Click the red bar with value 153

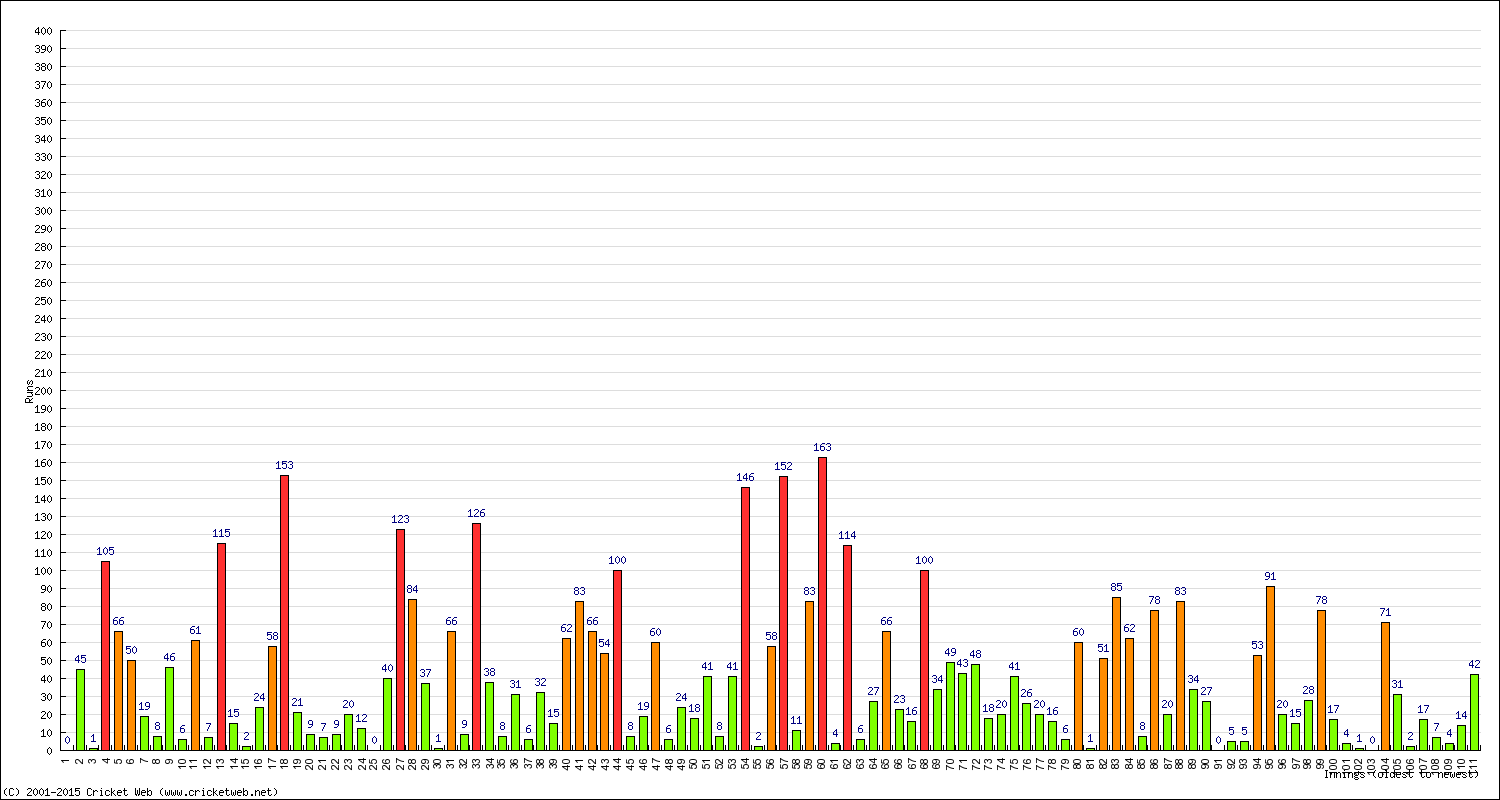pyautogui.click(x=284, y=612)
